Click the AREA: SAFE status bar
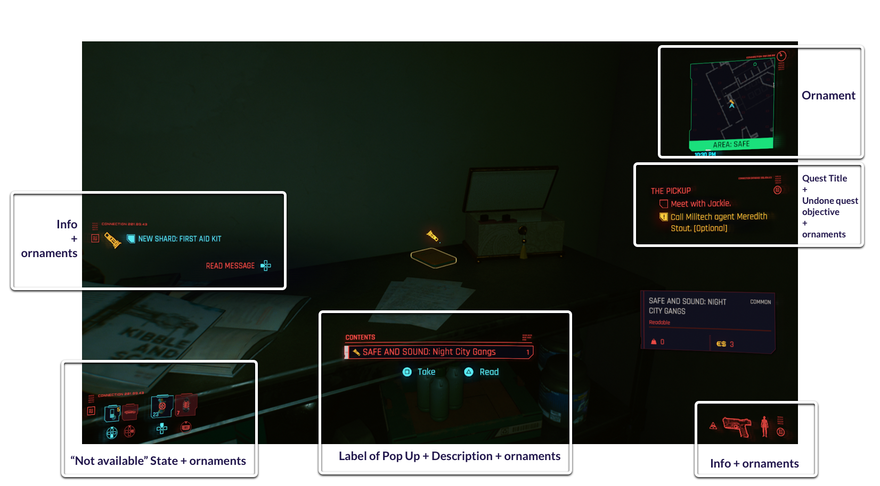The width and height of the screenshot is (880, 486). coord(731,144)
